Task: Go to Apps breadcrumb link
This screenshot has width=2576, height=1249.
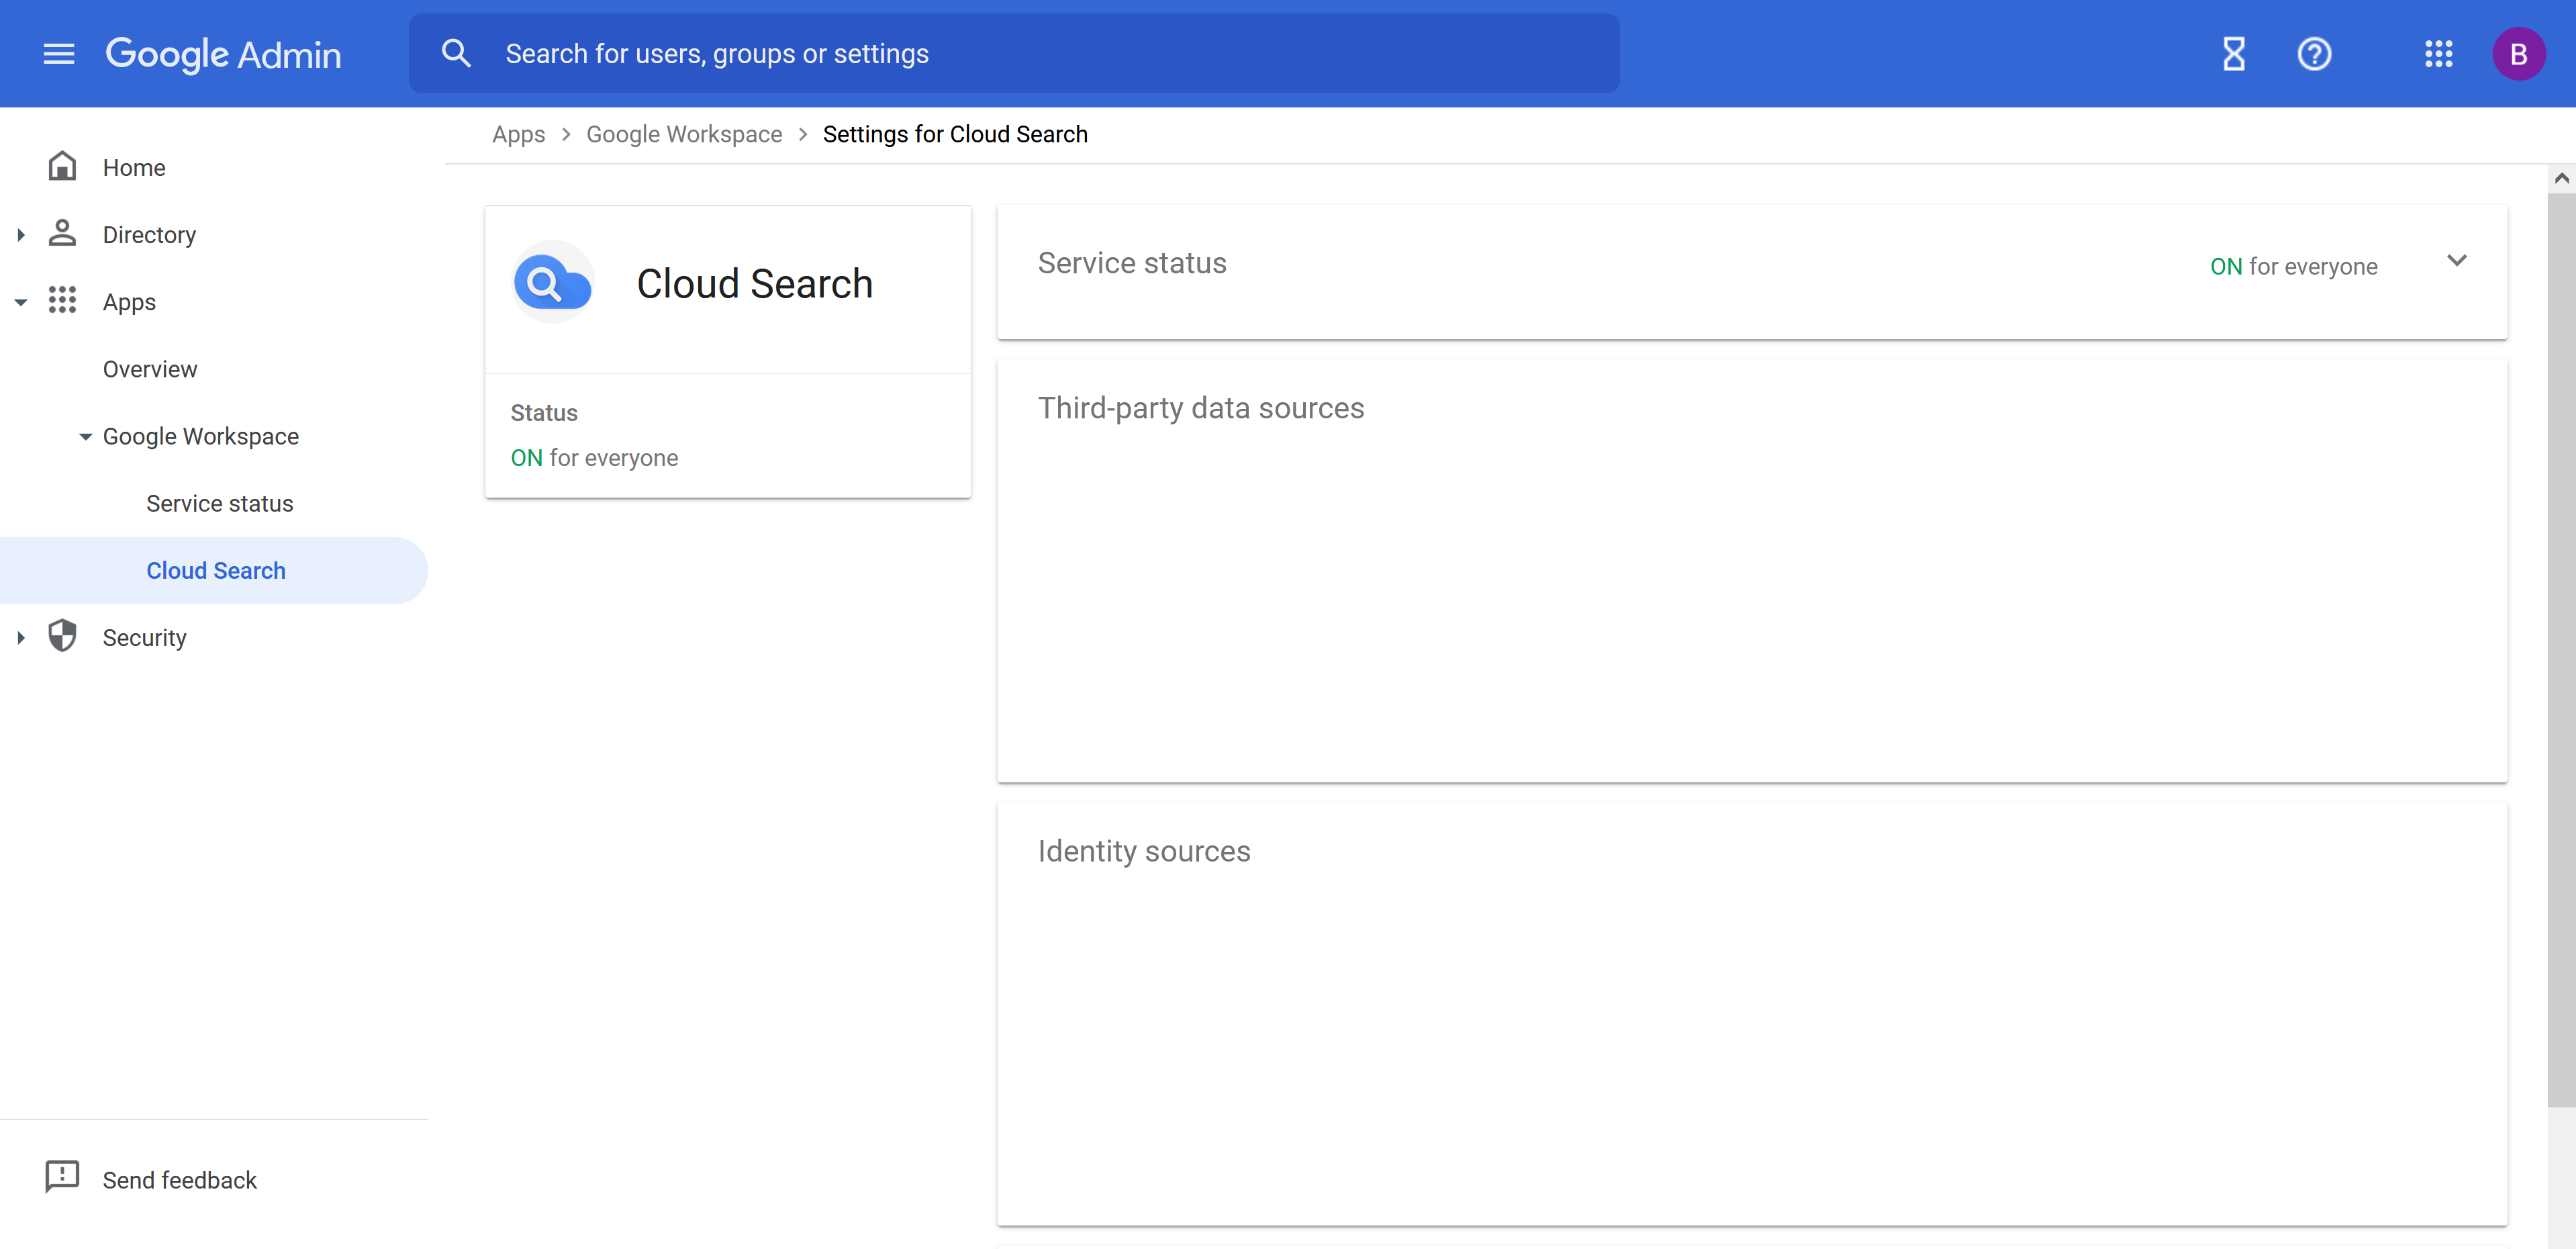Action: coord(518,134)
